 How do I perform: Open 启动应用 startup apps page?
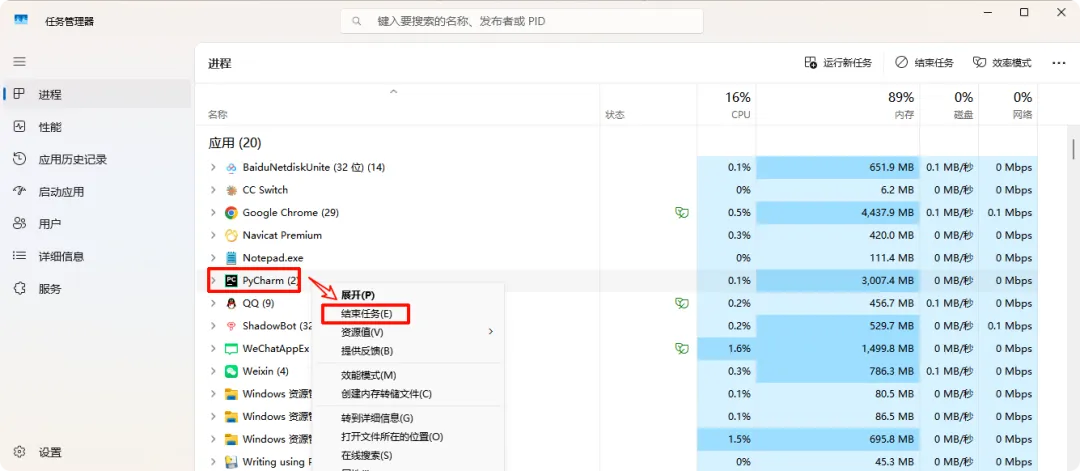click(96, 191)
